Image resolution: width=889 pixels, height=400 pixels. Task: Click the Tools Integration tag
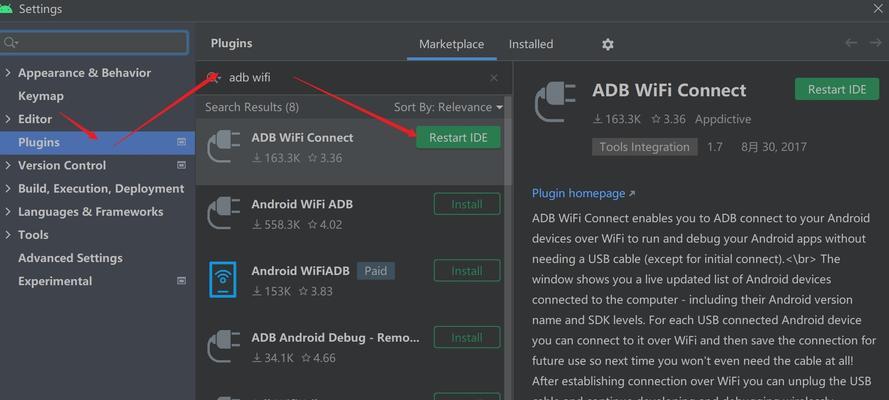coord(644,147)
